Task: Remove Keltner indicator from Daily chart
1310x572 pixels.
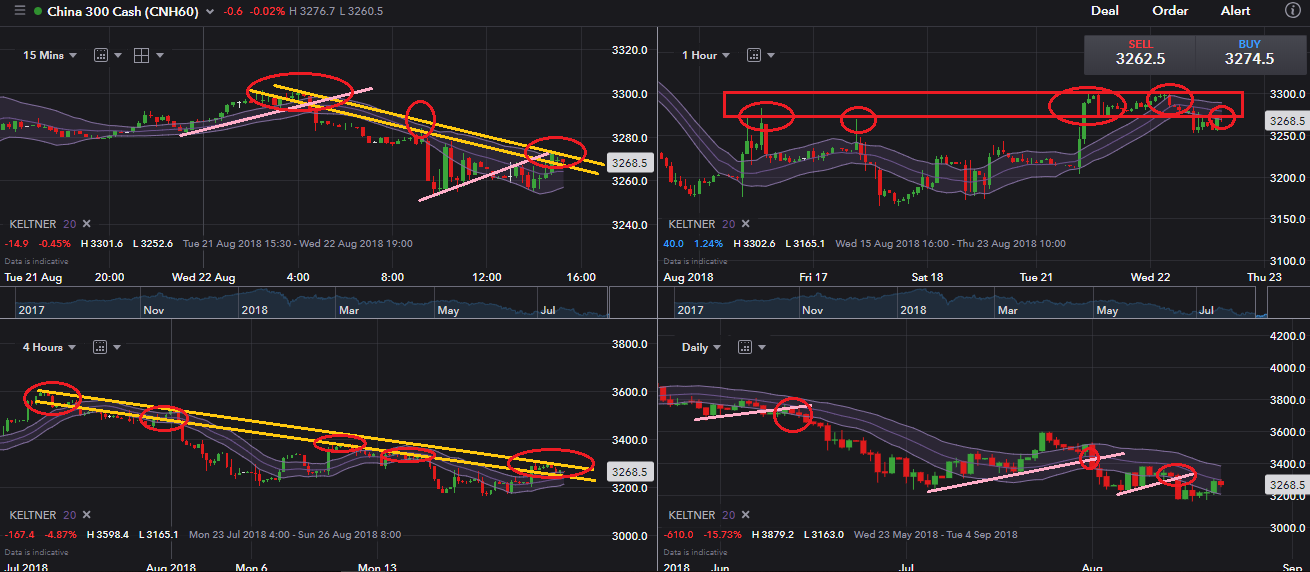Action: point(743,516)
